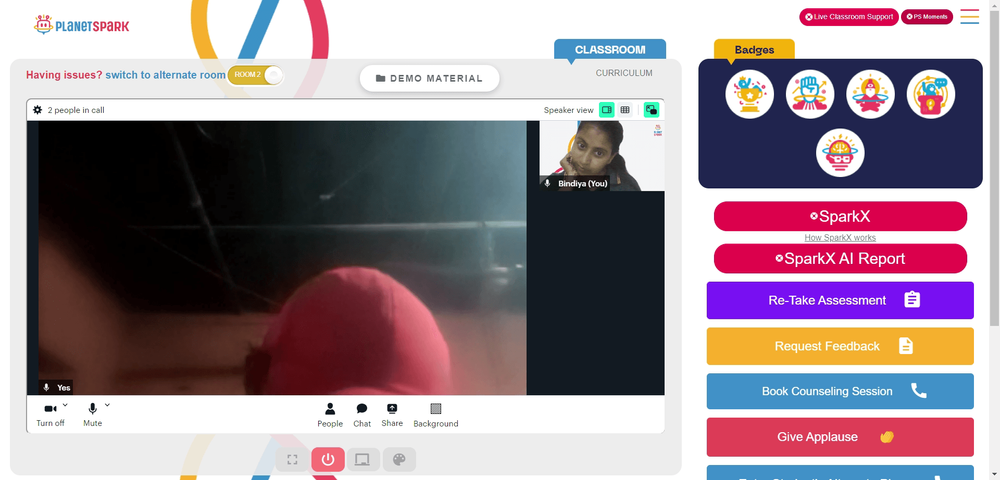The image size is (1000, 480).
Task: Click Live Classroom Support button
Action: [x=849, y=17]
